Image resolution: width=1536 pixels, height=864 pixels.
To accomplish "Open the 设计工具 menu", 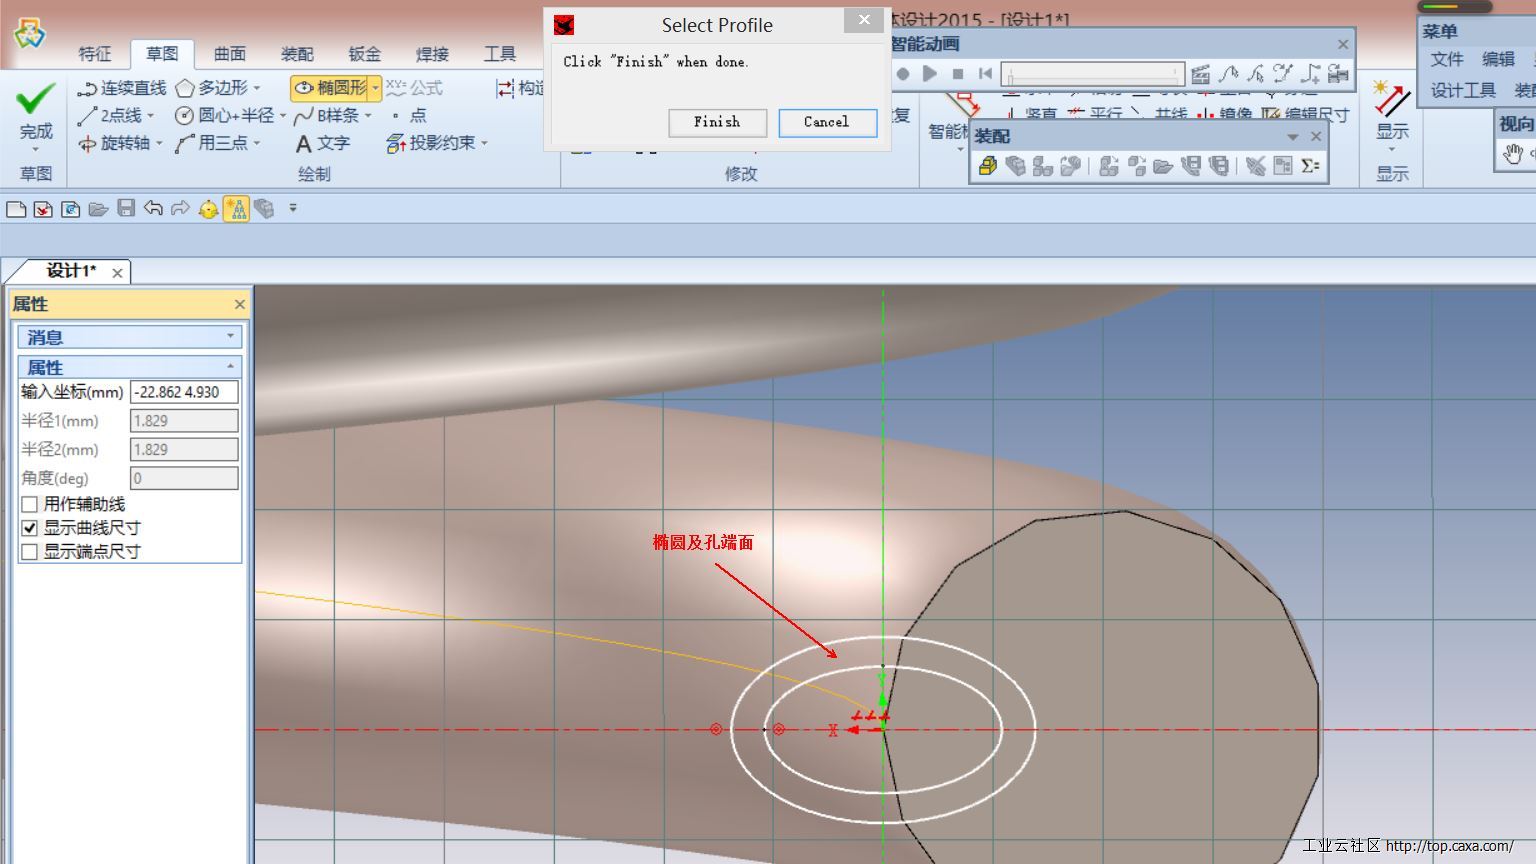I will [1463, 90].
